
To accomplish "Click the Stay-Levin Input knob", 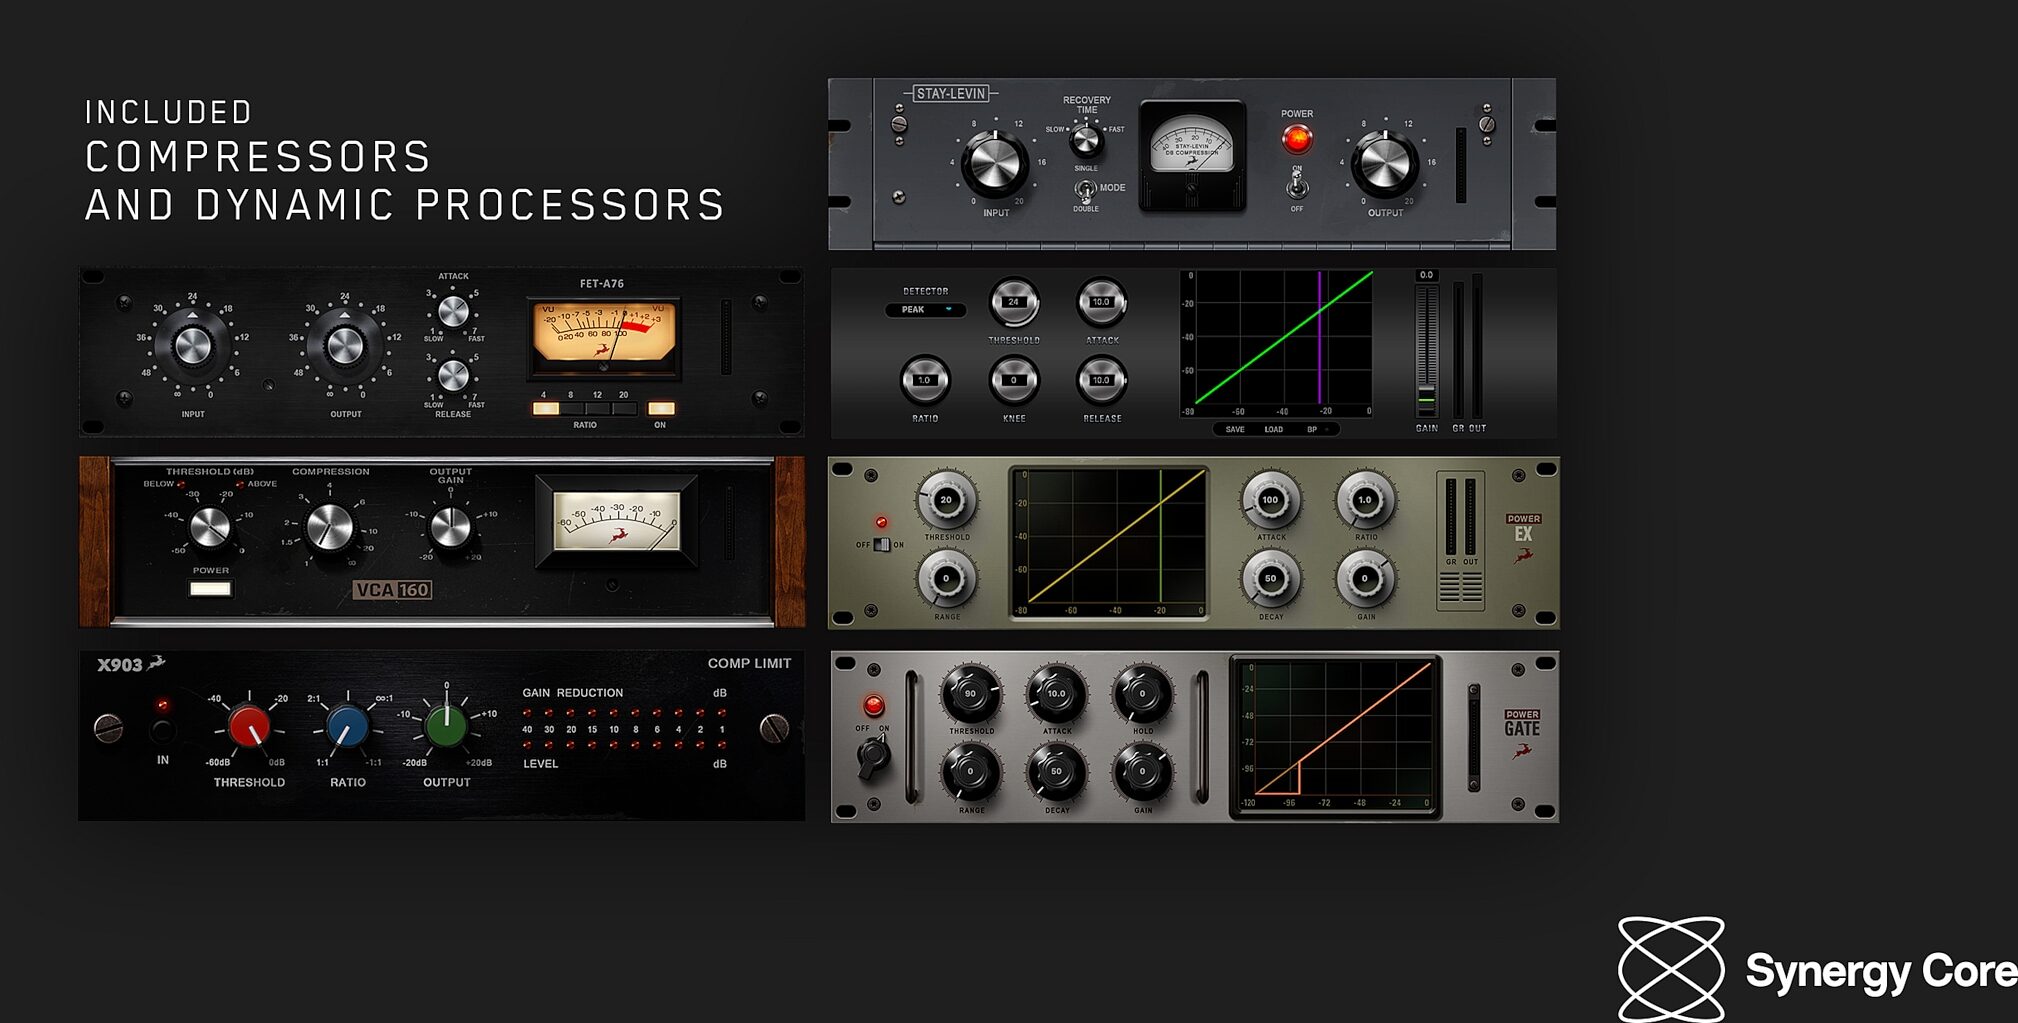I will click(995, 163).
